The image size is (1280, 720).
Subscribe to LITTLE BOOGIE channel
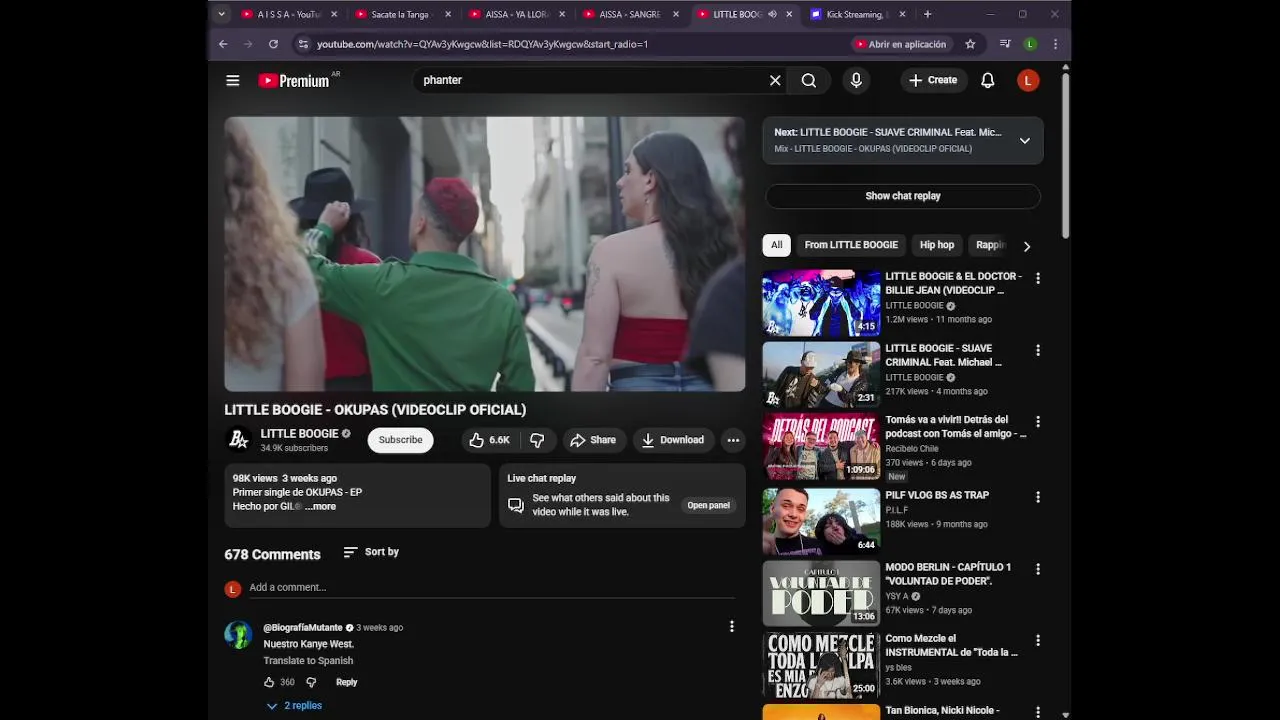(400, 440)
